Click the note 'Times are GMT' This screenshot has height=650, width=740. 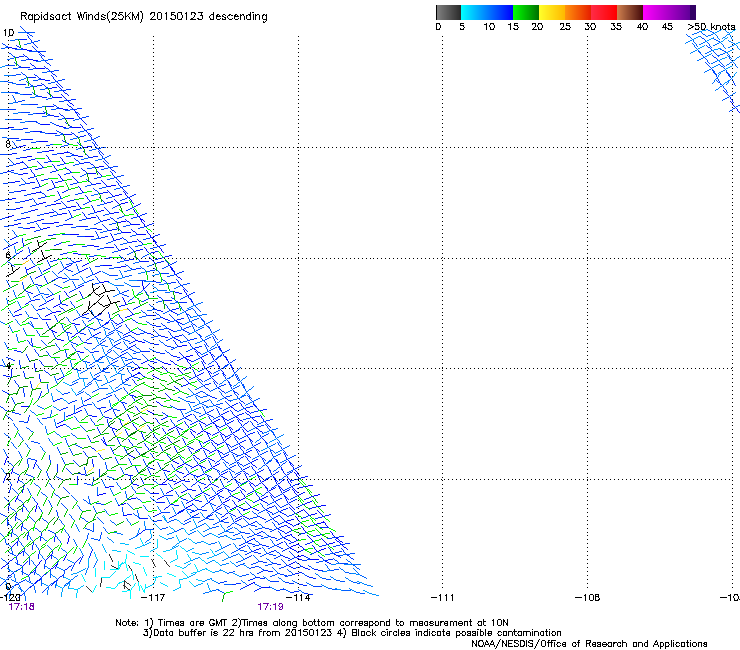pos(193,623)
